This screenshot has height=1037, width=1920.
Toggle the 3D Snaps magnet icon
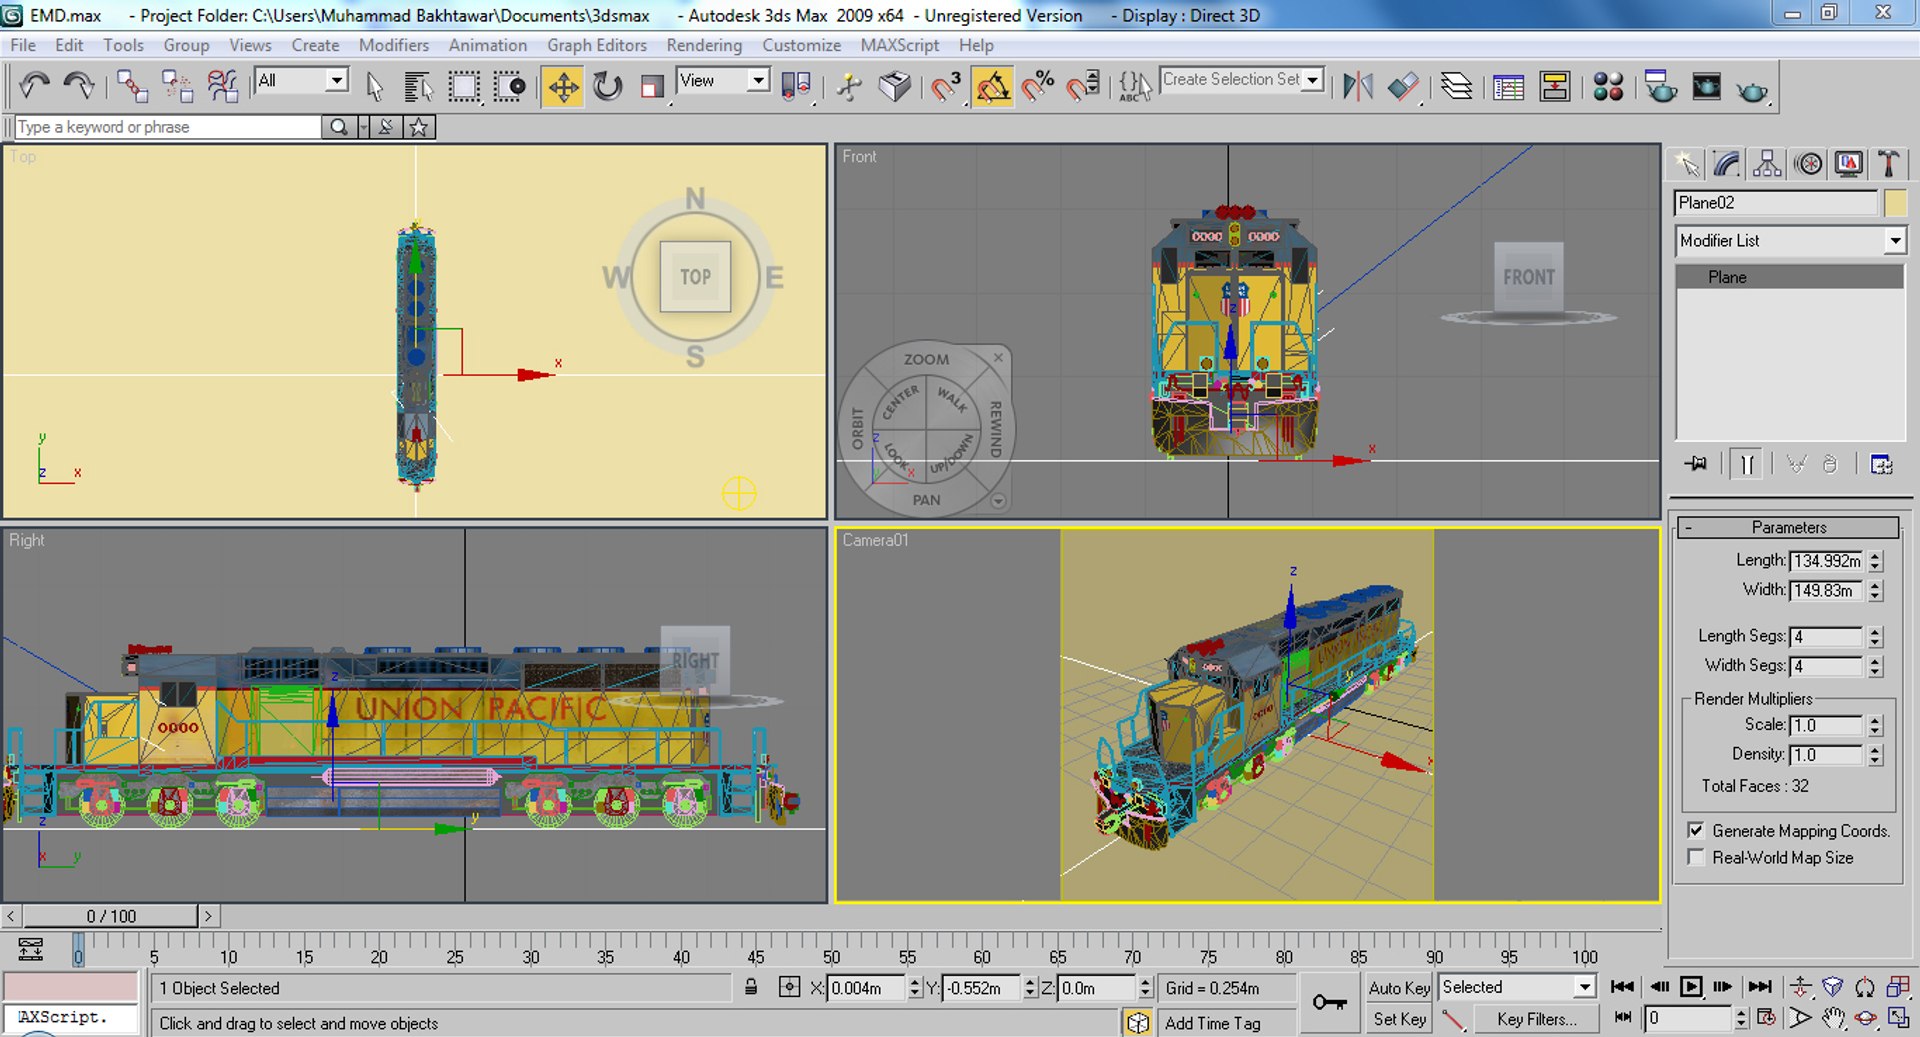point(945,87)
